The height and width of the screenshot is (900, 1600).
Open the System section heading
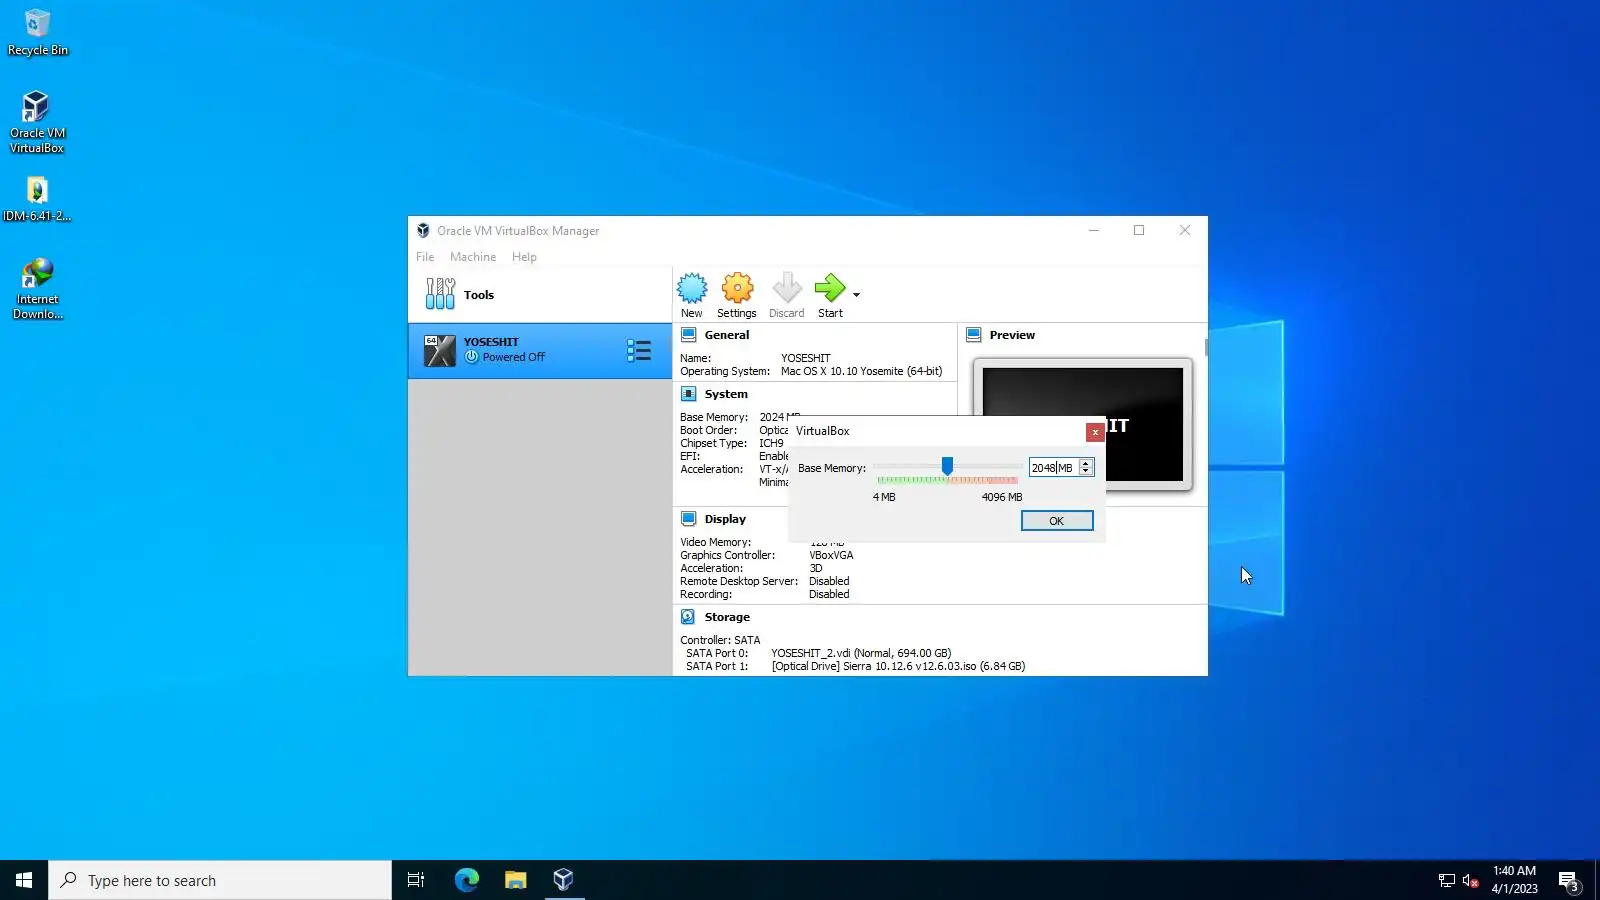click(726, 394)
